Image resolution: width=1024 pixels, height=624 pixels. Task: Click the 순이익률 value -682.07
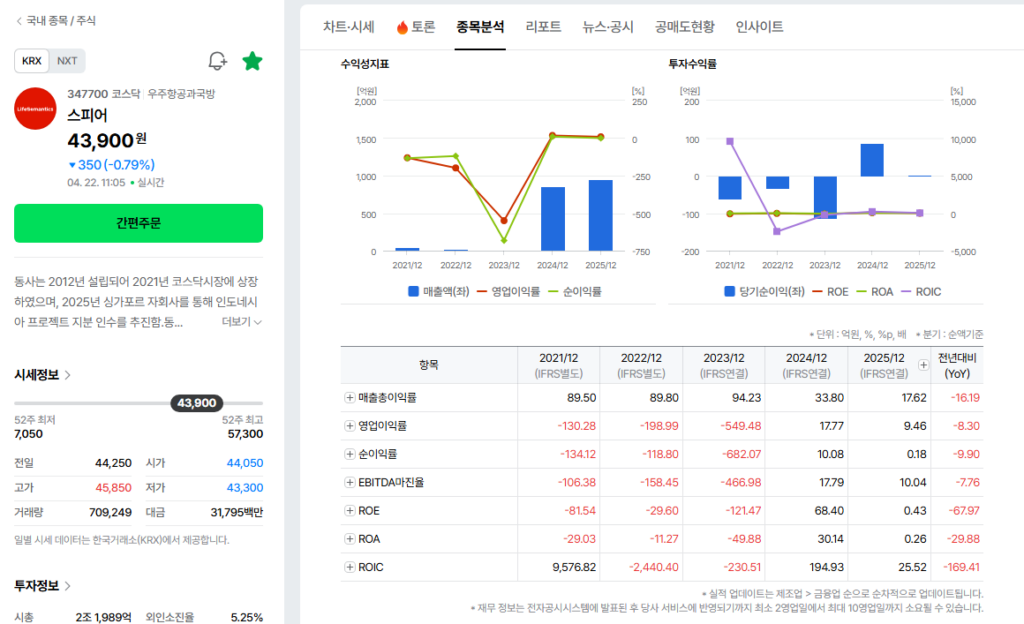pos(741,454)
